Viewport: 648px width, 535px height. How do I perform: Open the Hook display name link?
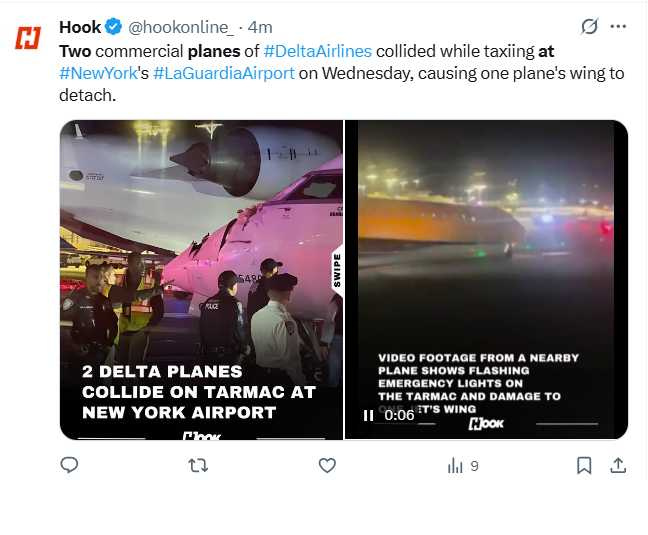80,27
